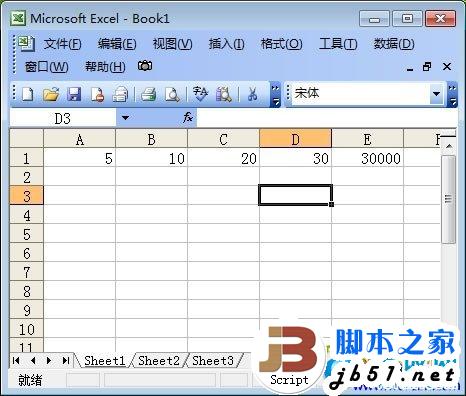Click the New workbook icon
This screenshot has width=466, height=396.
pyautogui.click(x=27, y=94)
